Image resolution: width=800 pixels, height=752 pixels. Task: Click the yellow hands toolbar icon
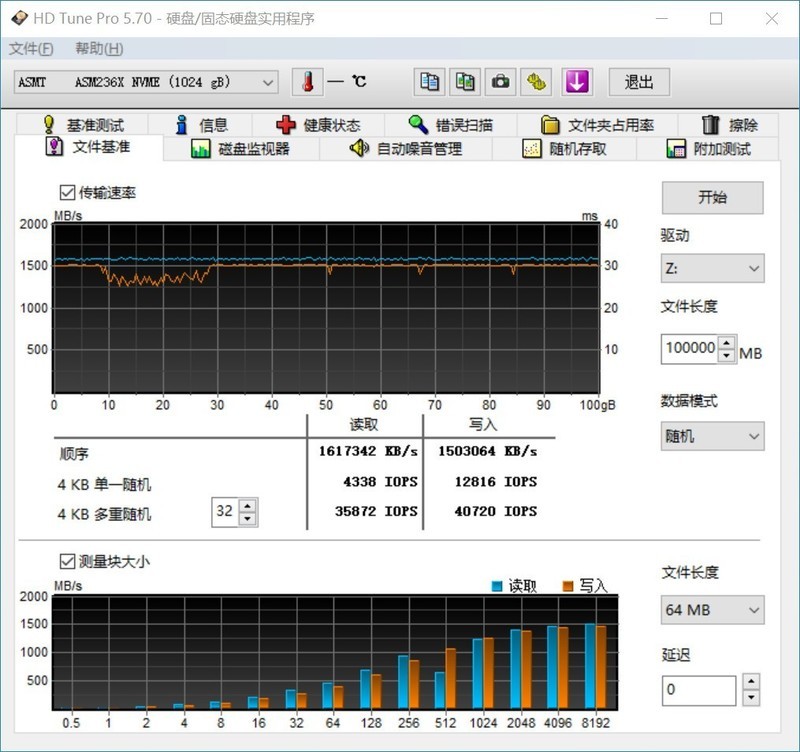point(536,82)
